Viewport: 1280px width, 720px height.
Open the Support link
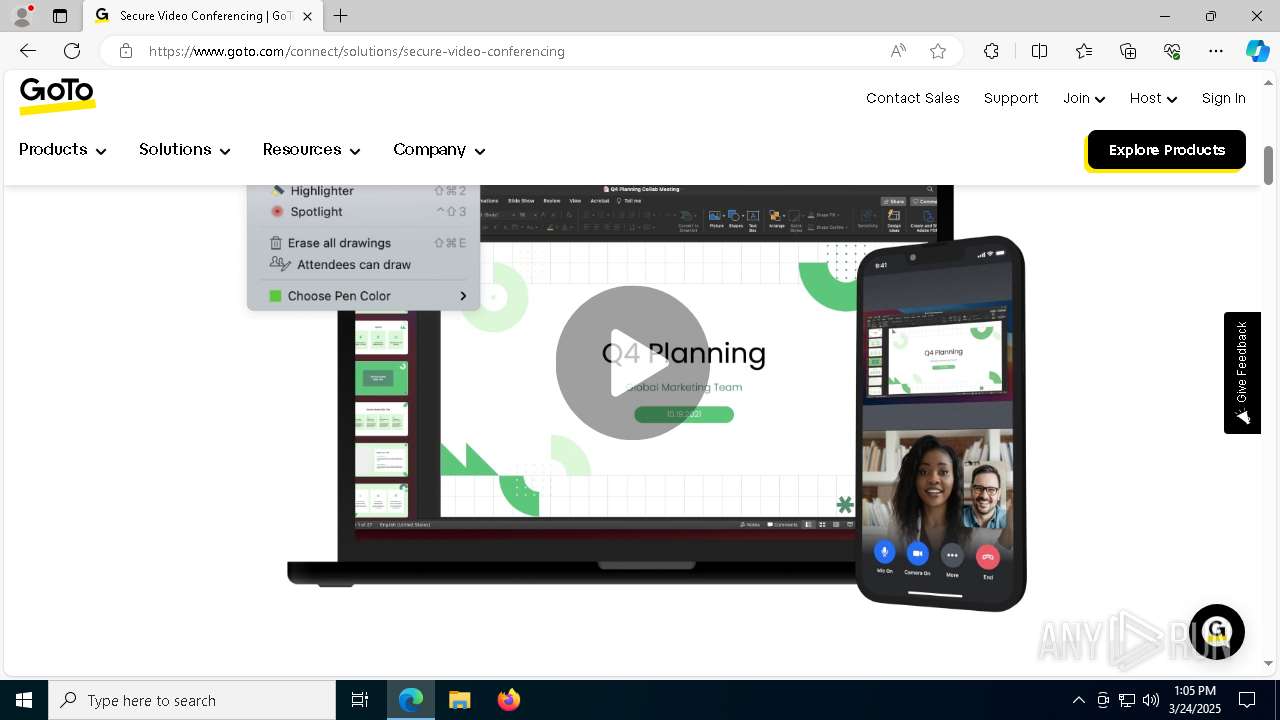tap(1011, 98)
